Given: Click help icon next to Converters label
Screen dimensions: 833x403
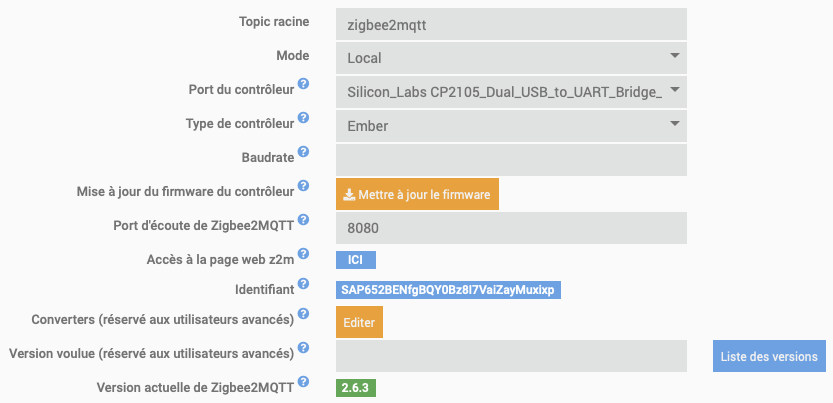Looking at the screenshot, I should 303,317.
